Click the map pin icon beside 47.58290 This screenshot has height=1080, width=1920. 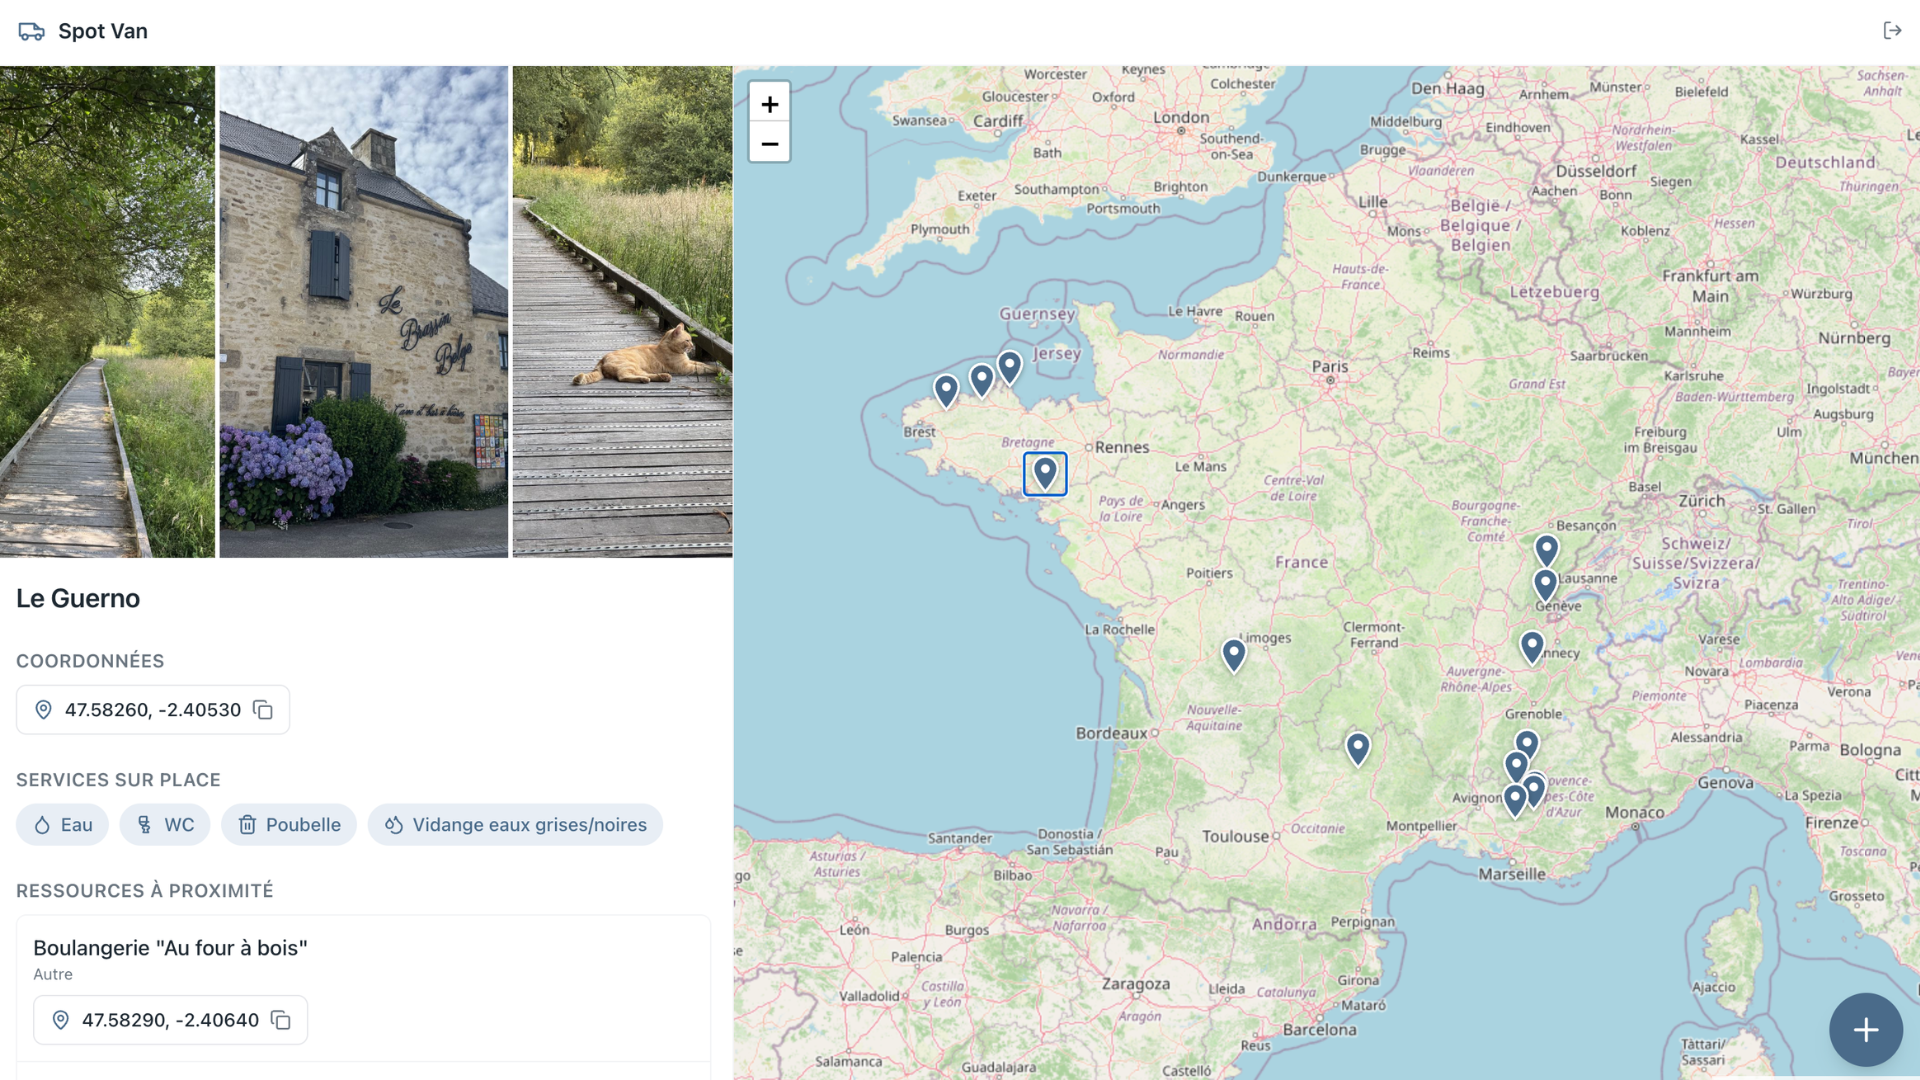click(60, 1020)
